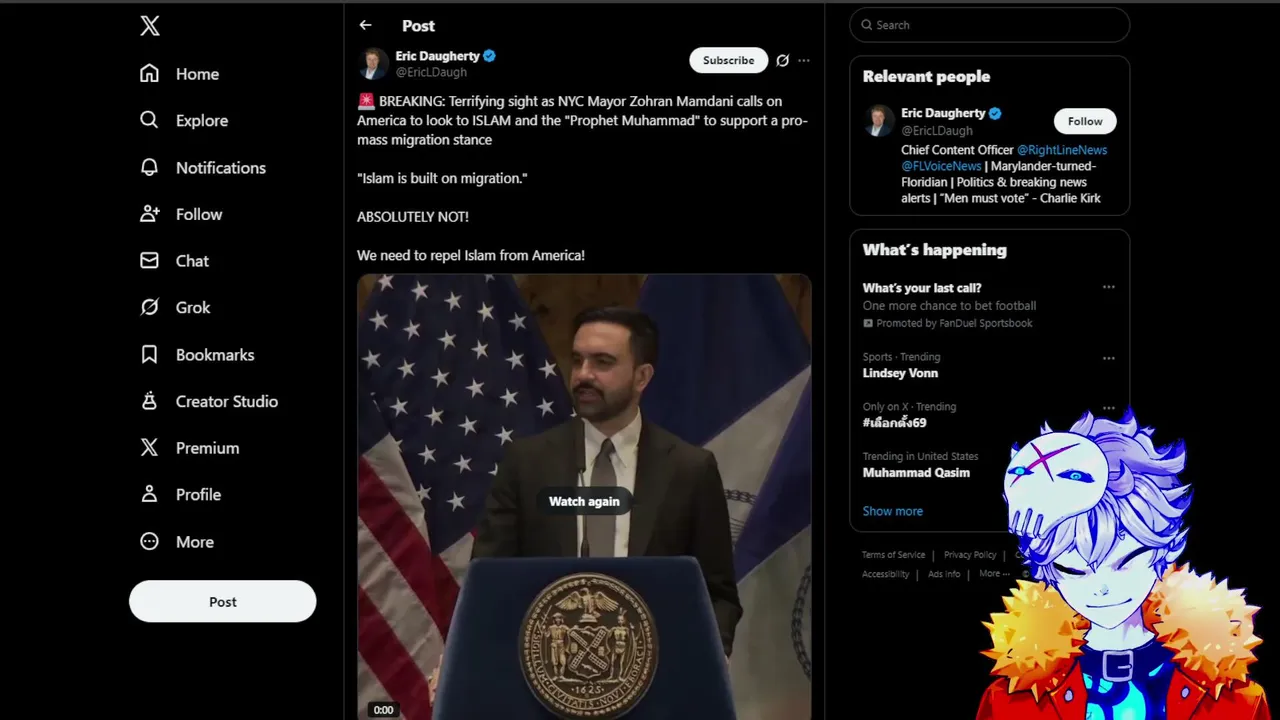Open Creator Studio in sidebar
The image size is (1280, 720).
pos(209,401)
